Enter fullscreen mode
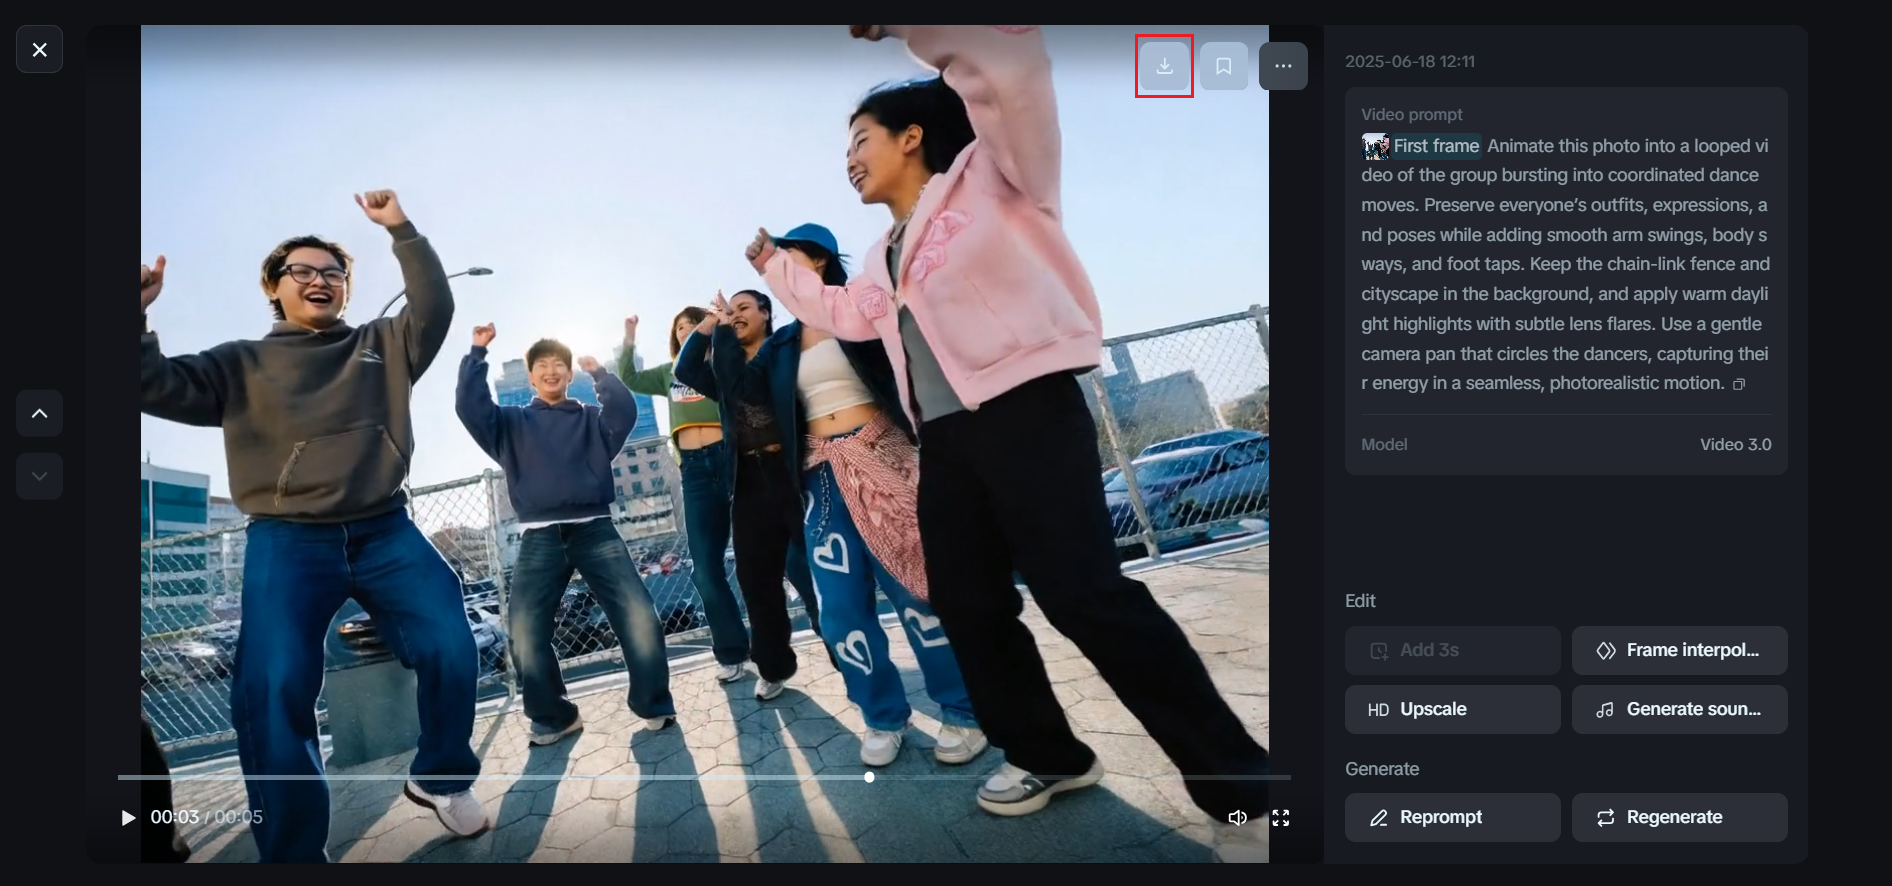 1280,818
